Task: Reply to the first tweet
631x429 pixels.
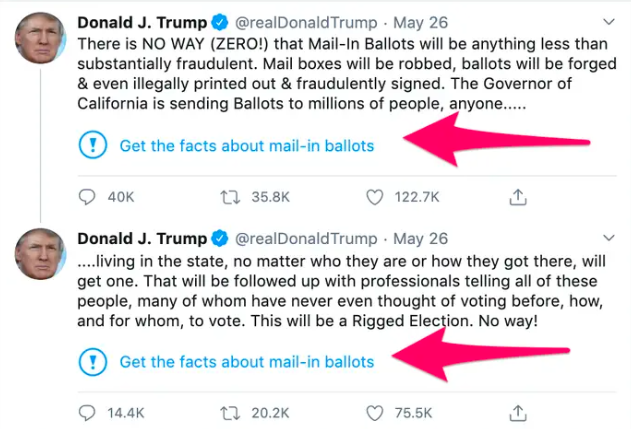Action: point(87,197)
